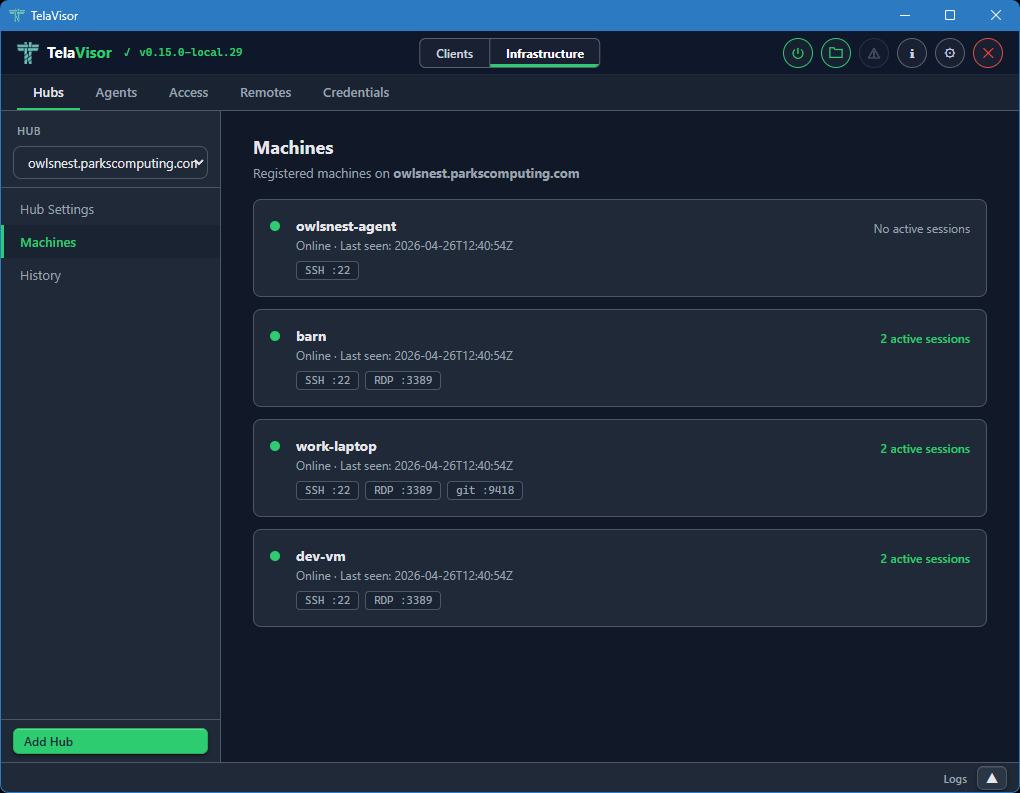
Task: Select the Agents tab
Action: (116, 92)
